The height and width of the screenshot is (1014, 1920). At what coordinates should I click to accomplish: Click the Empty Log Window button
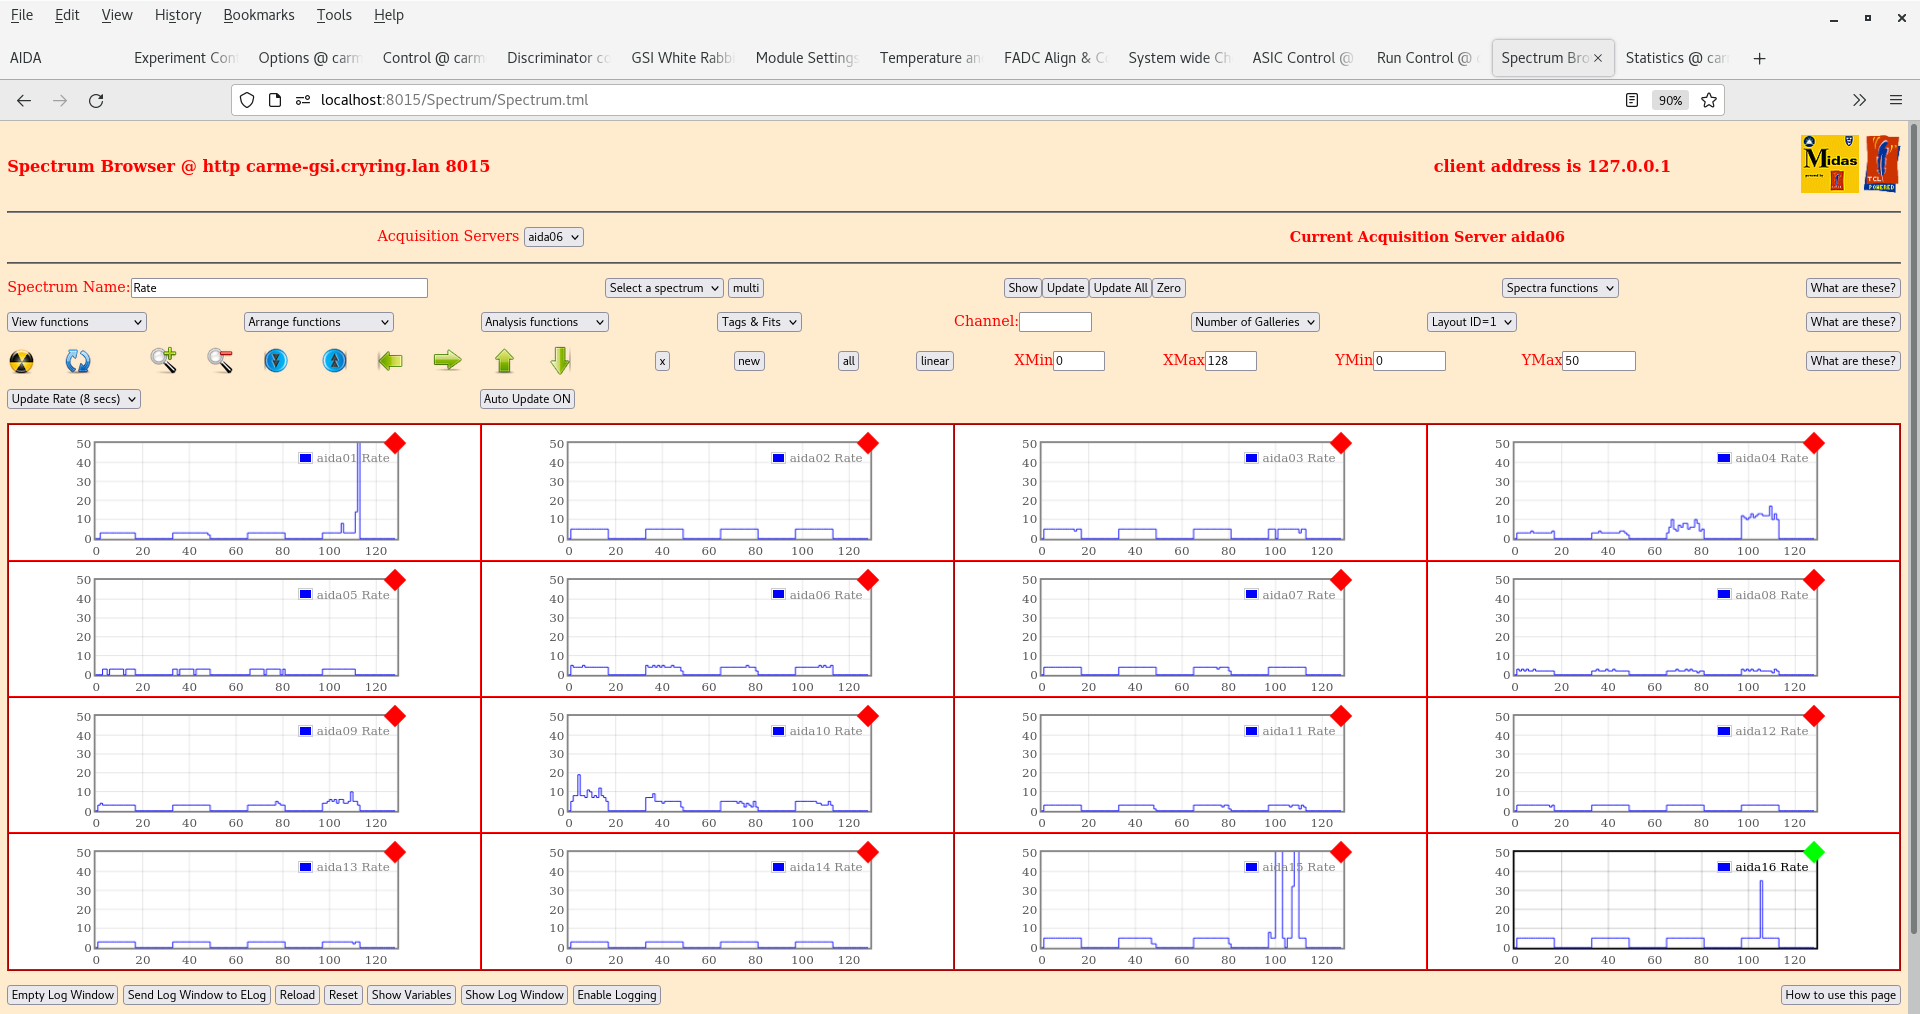pos(63,995)
